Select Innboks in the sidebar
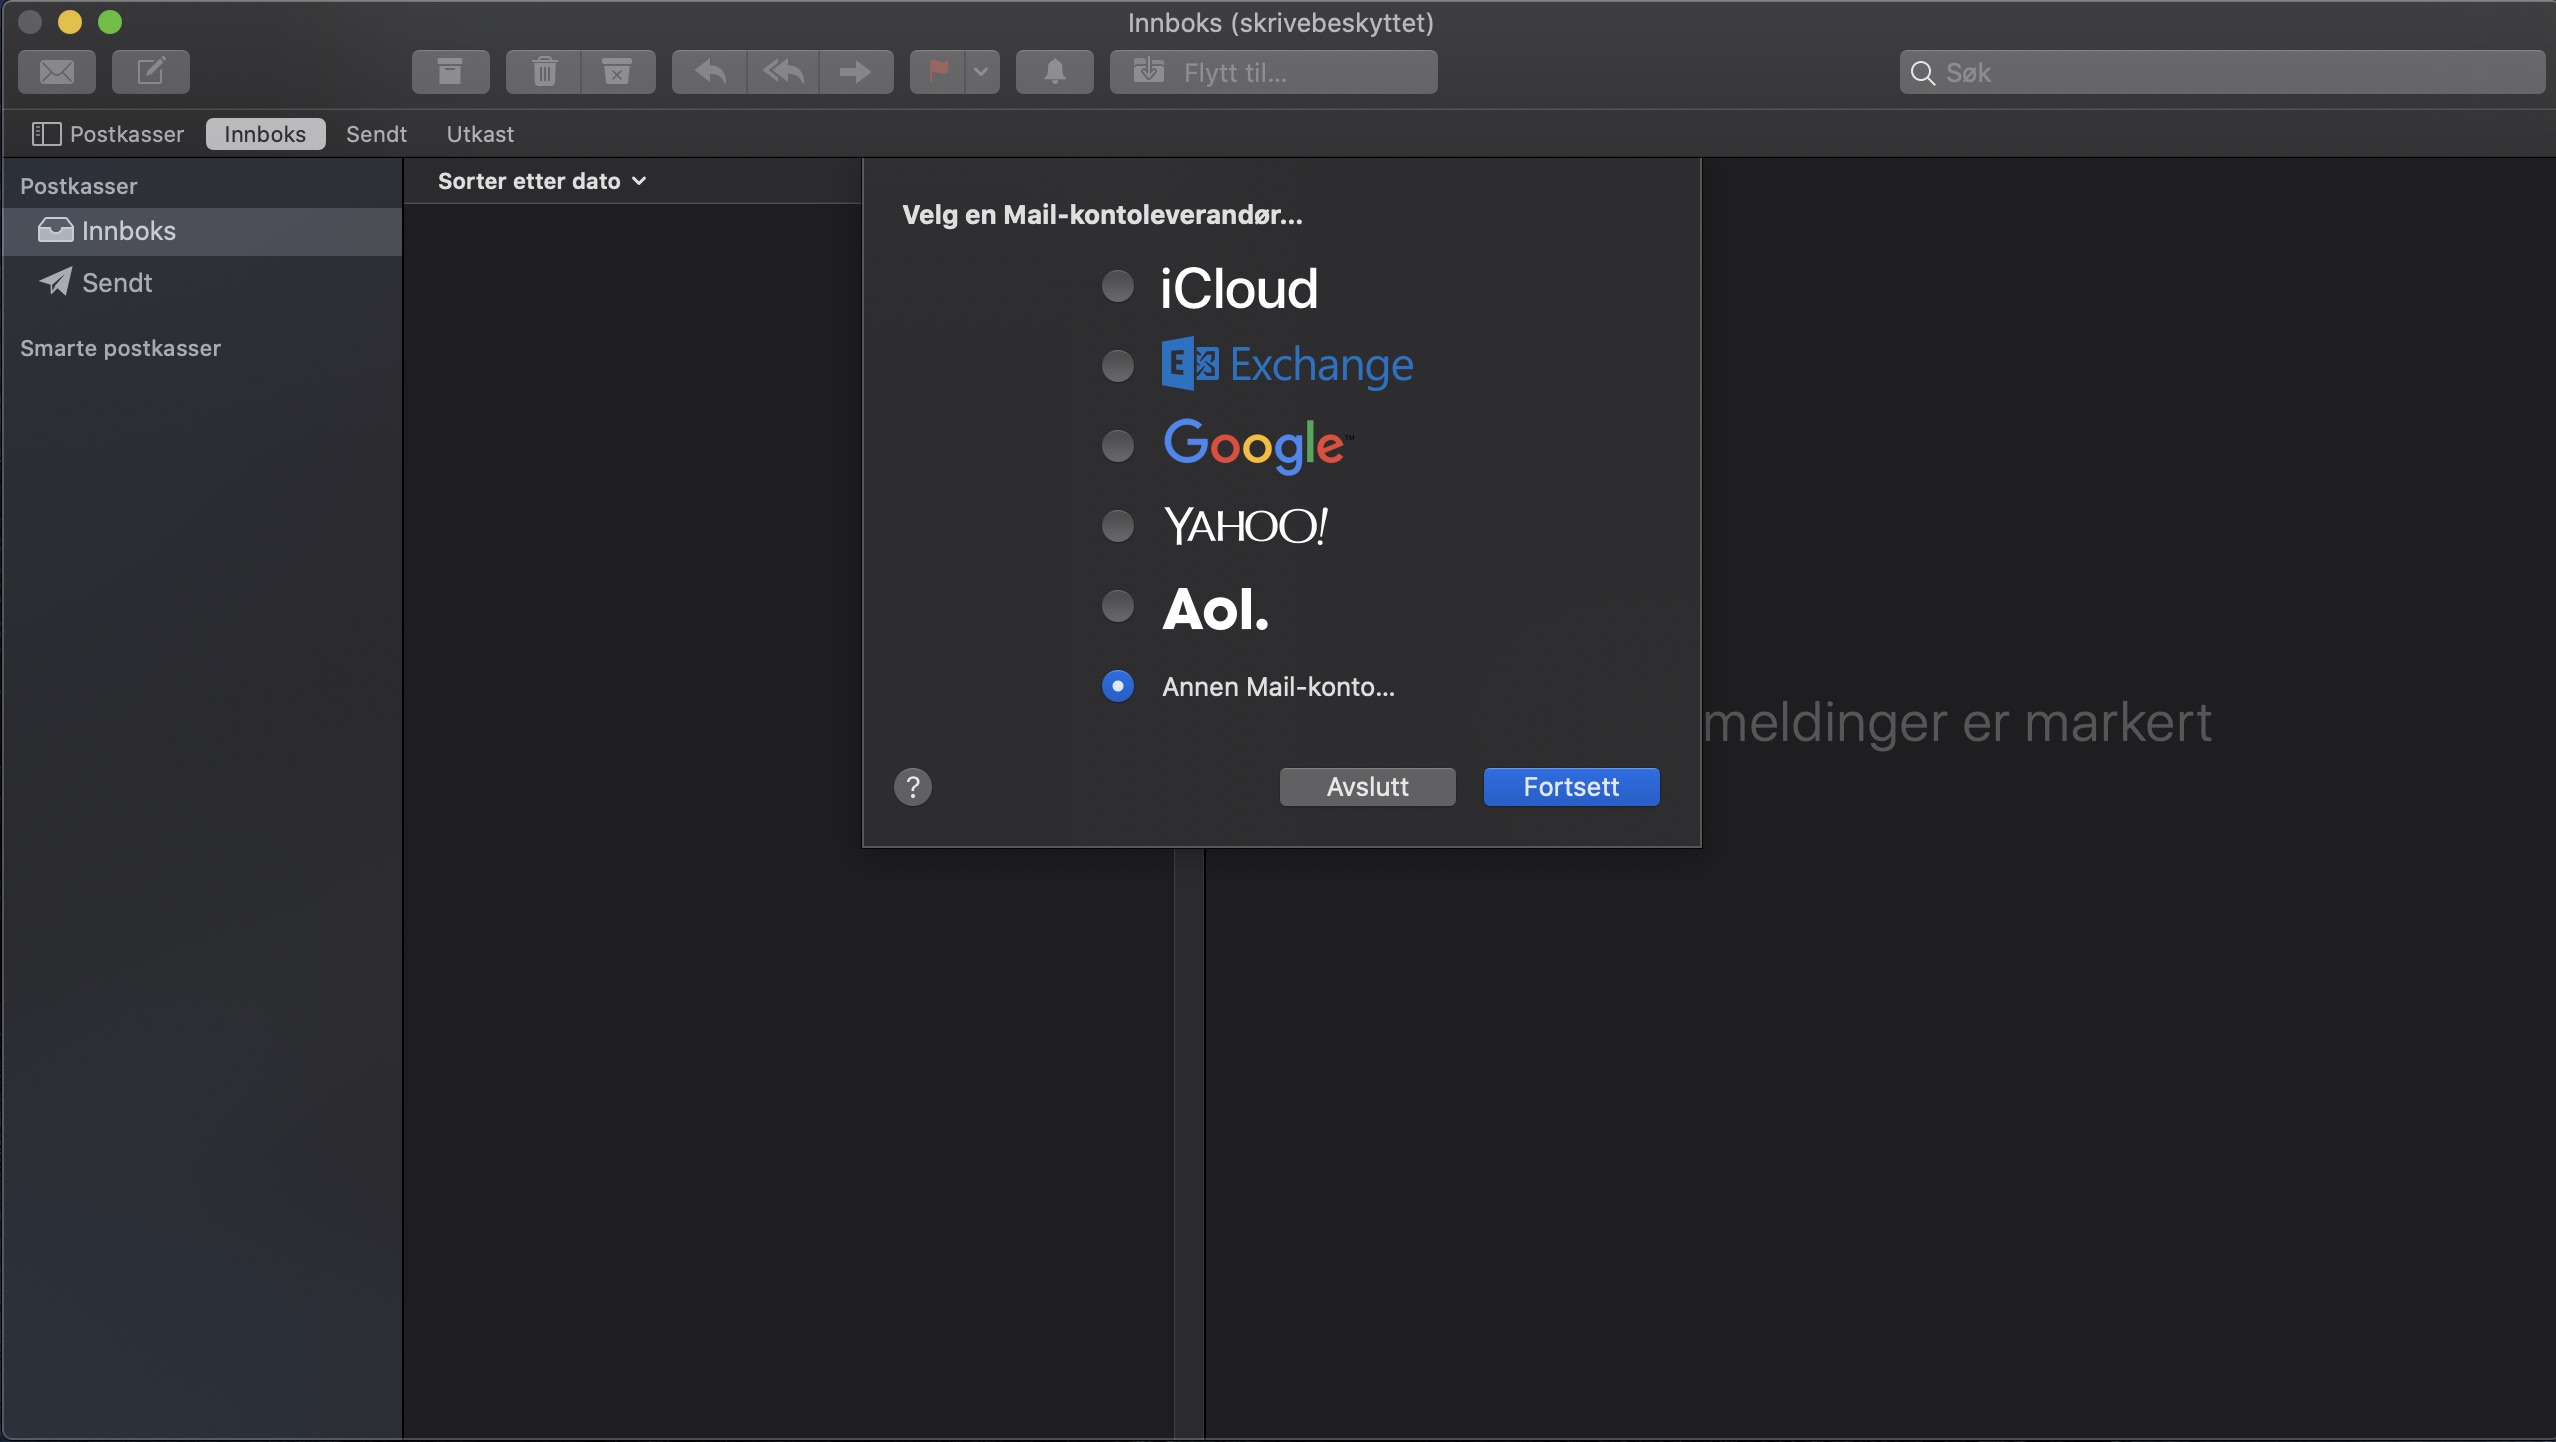 click(202, 231)
